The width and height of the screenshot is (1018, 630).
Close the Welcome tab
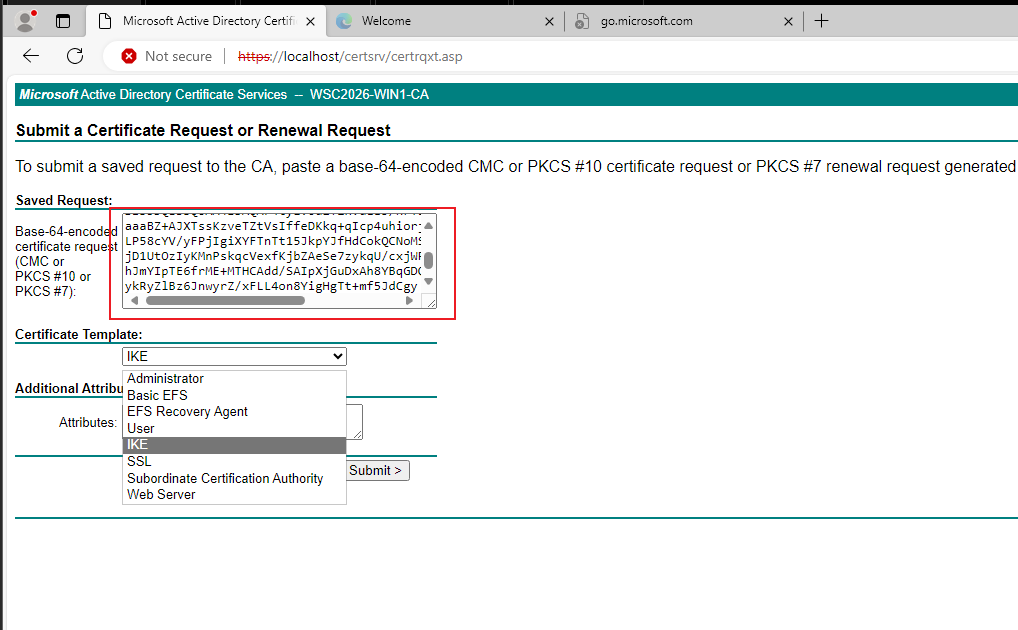point(549,21)
